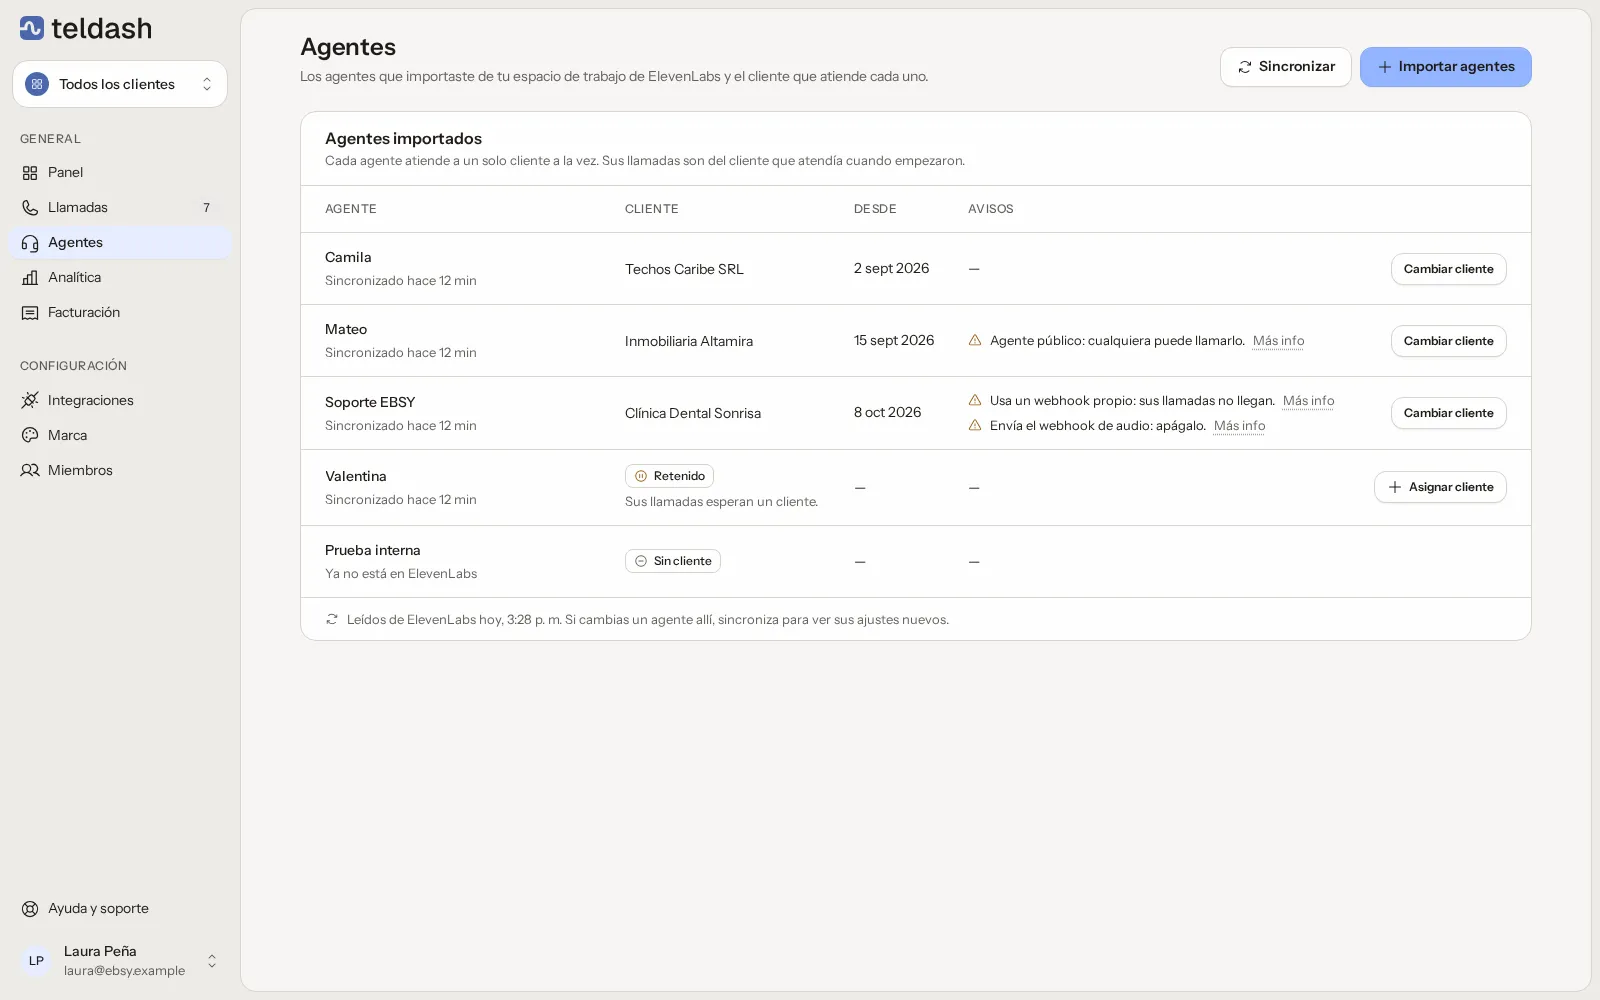
Task: Click 'Inmobiliaria Altamira' client cell
Action: coord(689,341)
